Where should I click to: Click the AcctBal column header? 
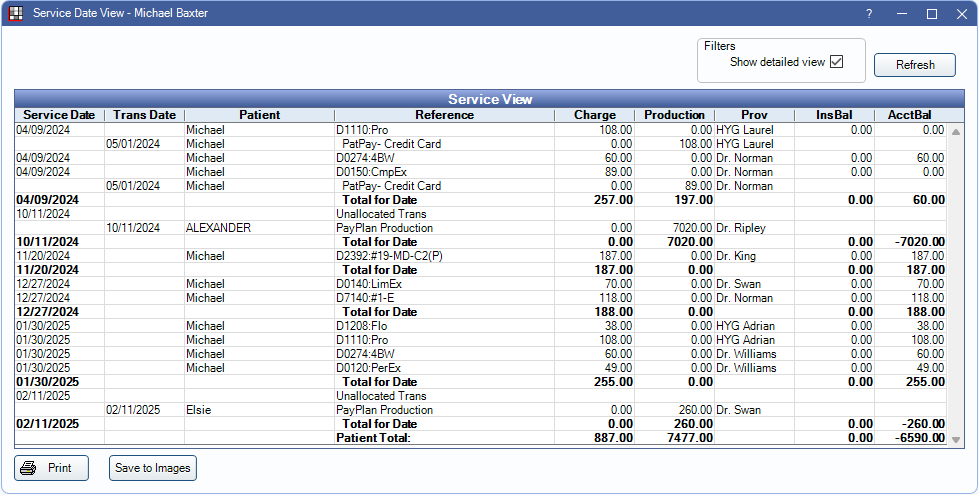point(910,115)
